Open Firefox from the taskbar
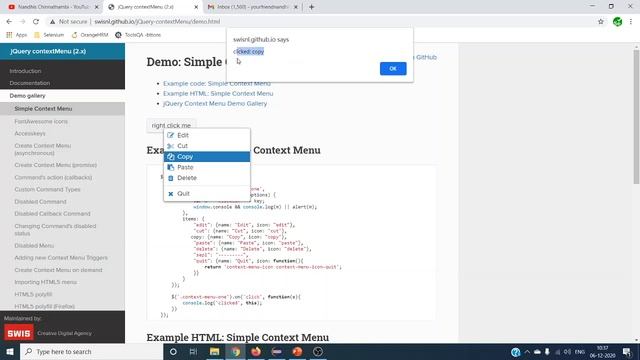This screenshot has width=640, height=360. [256, 351]
